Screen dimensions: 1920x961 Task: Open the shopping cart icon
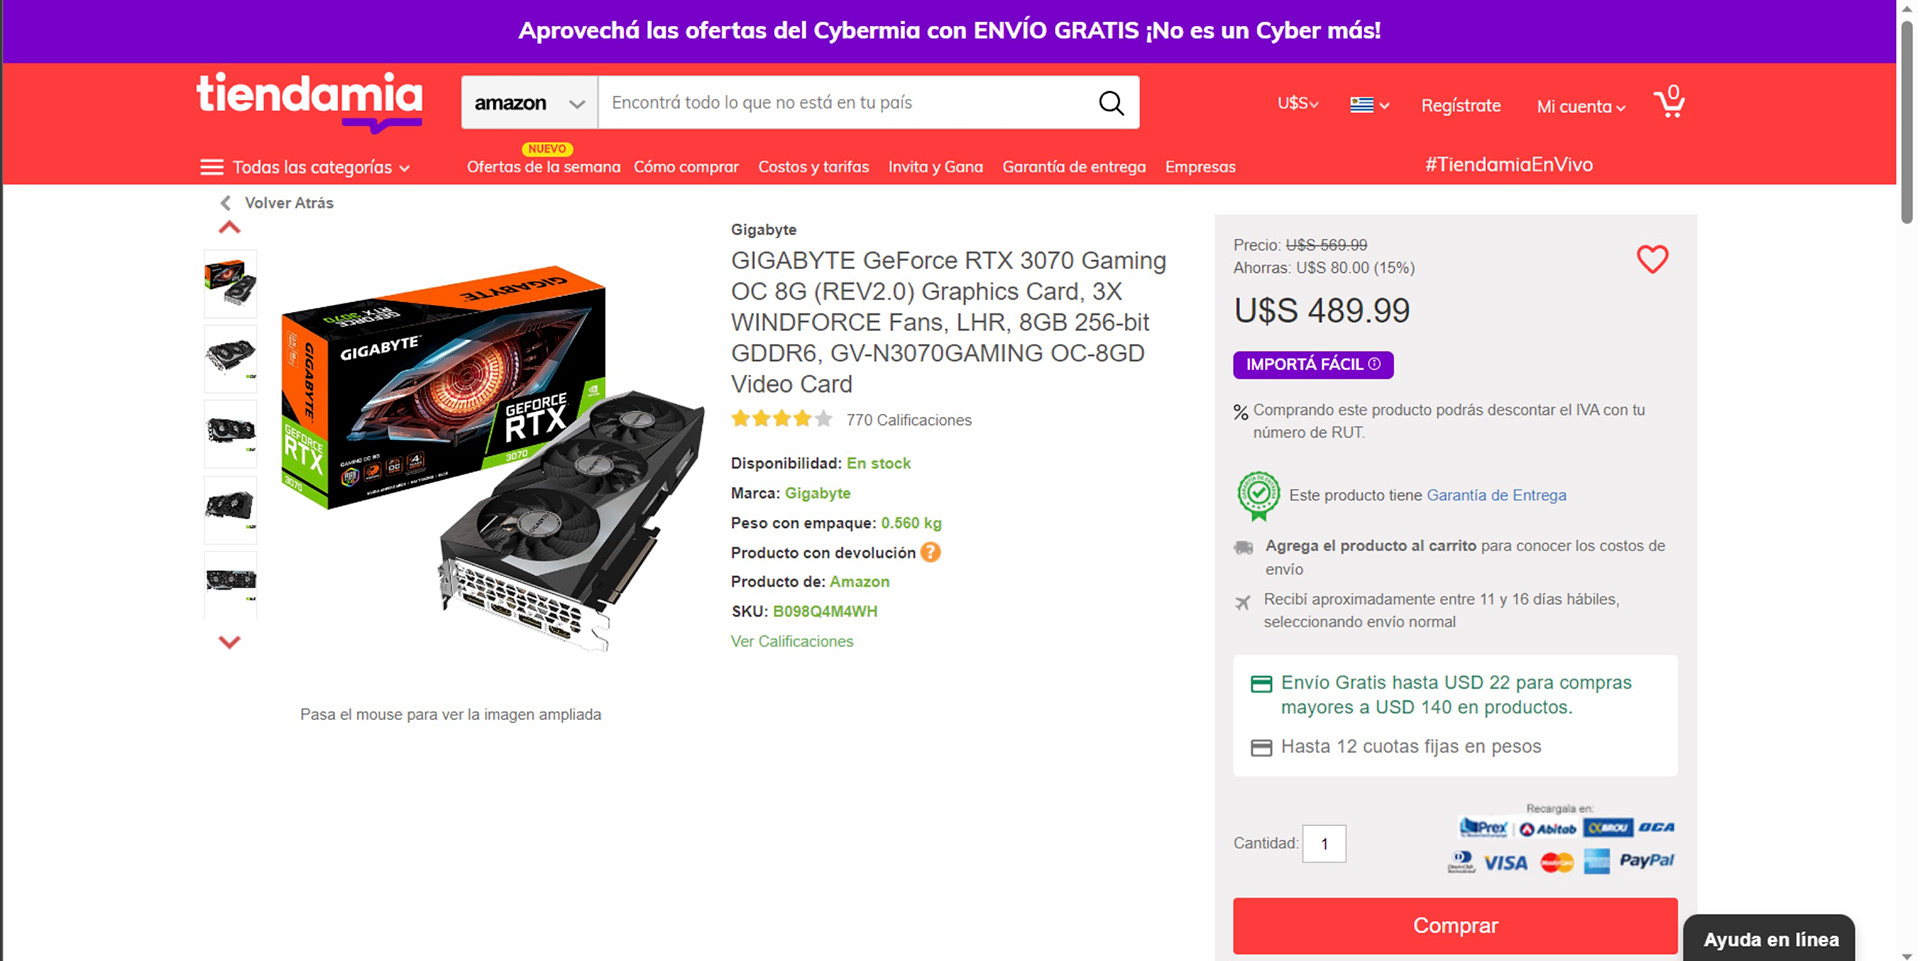click(1669, 102)
